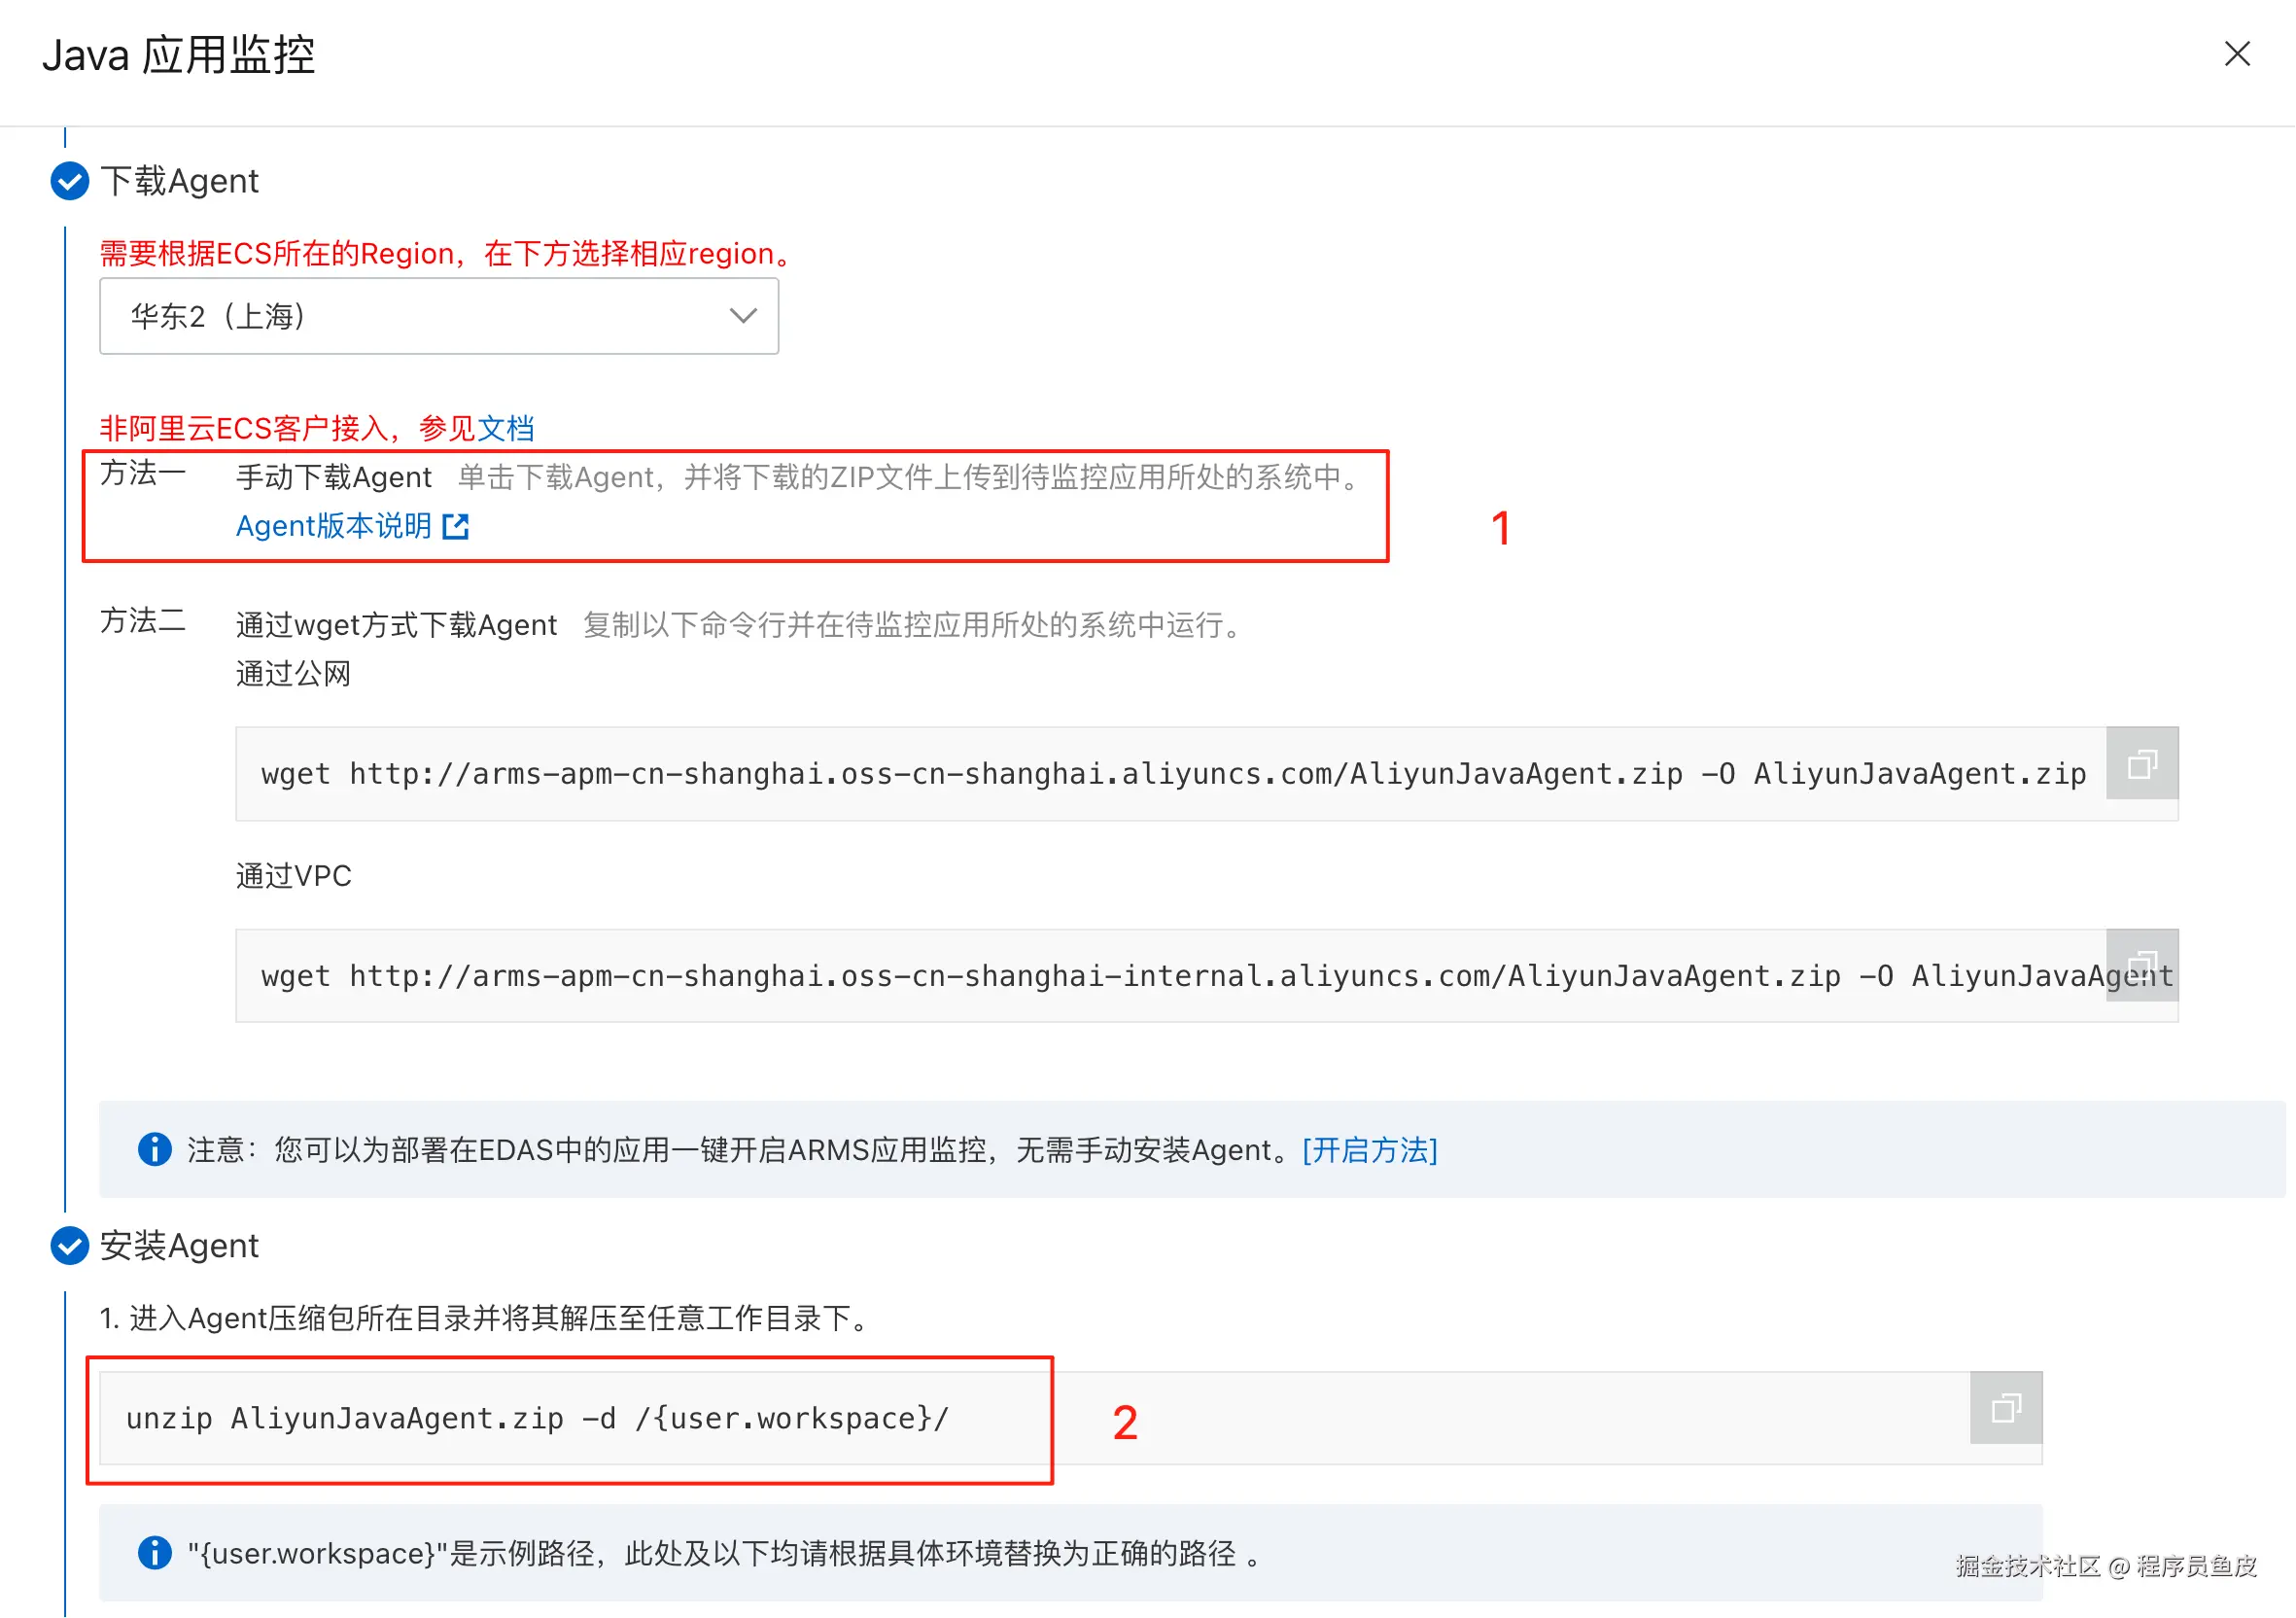2296x1618 pixels.
Task: Click the 下载Agent step checkmark icon
Action: click(69, 181)
